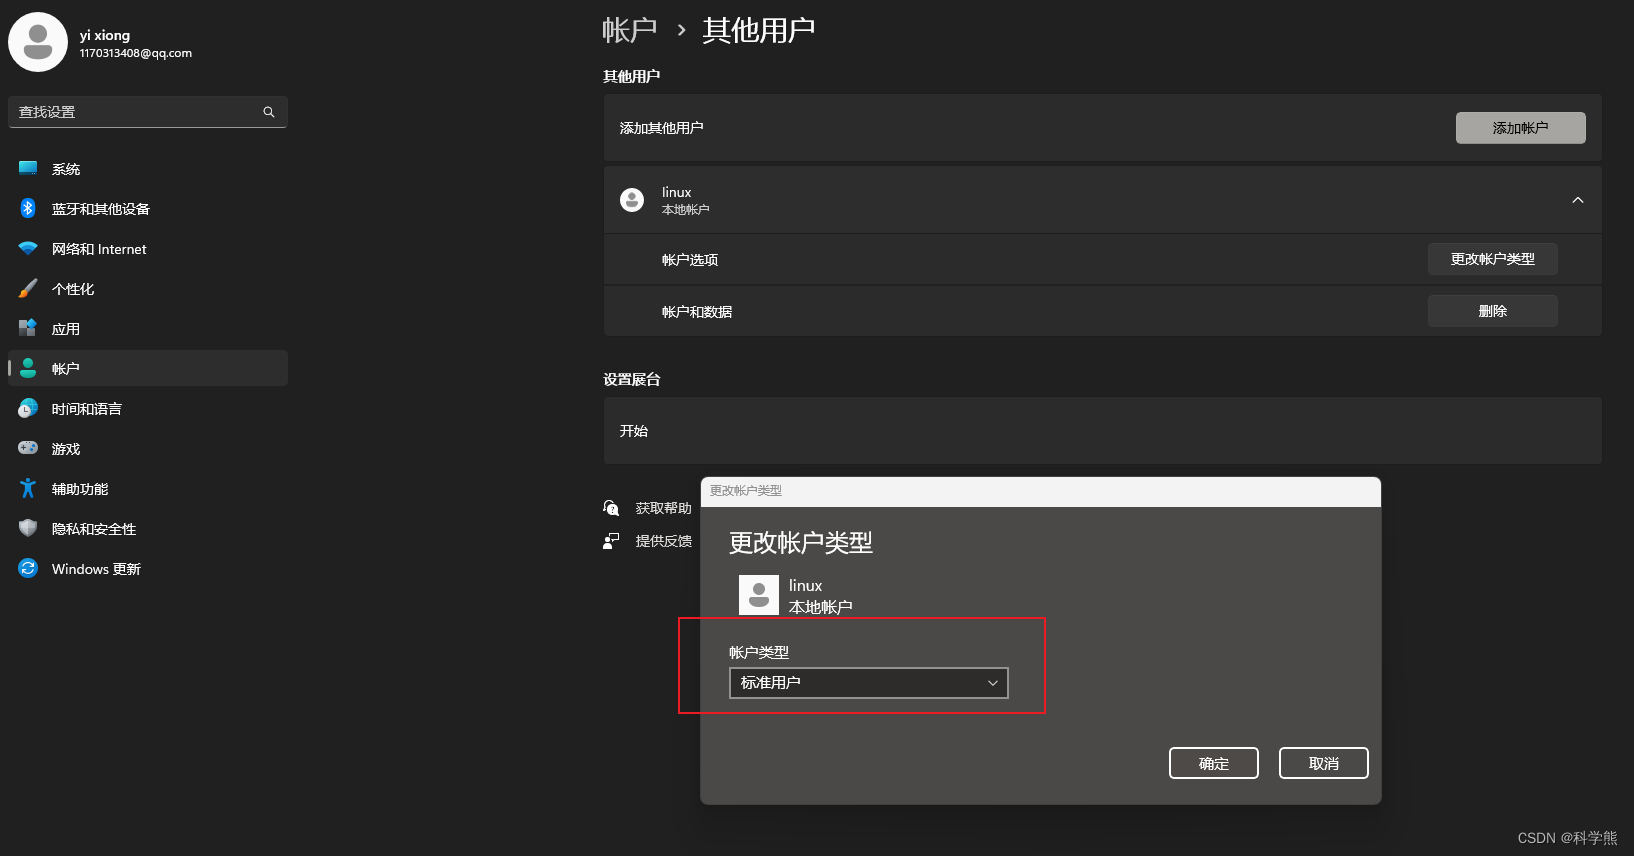
Task: Click the paintbrush icon for 个性化
Action: point(28,288)
